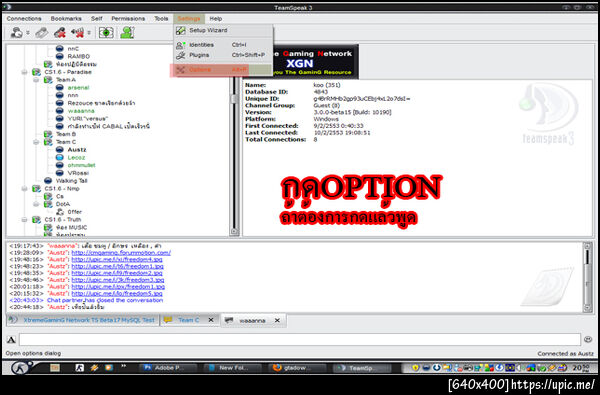
Task: Open the Help menu
Action: [215, 18]
